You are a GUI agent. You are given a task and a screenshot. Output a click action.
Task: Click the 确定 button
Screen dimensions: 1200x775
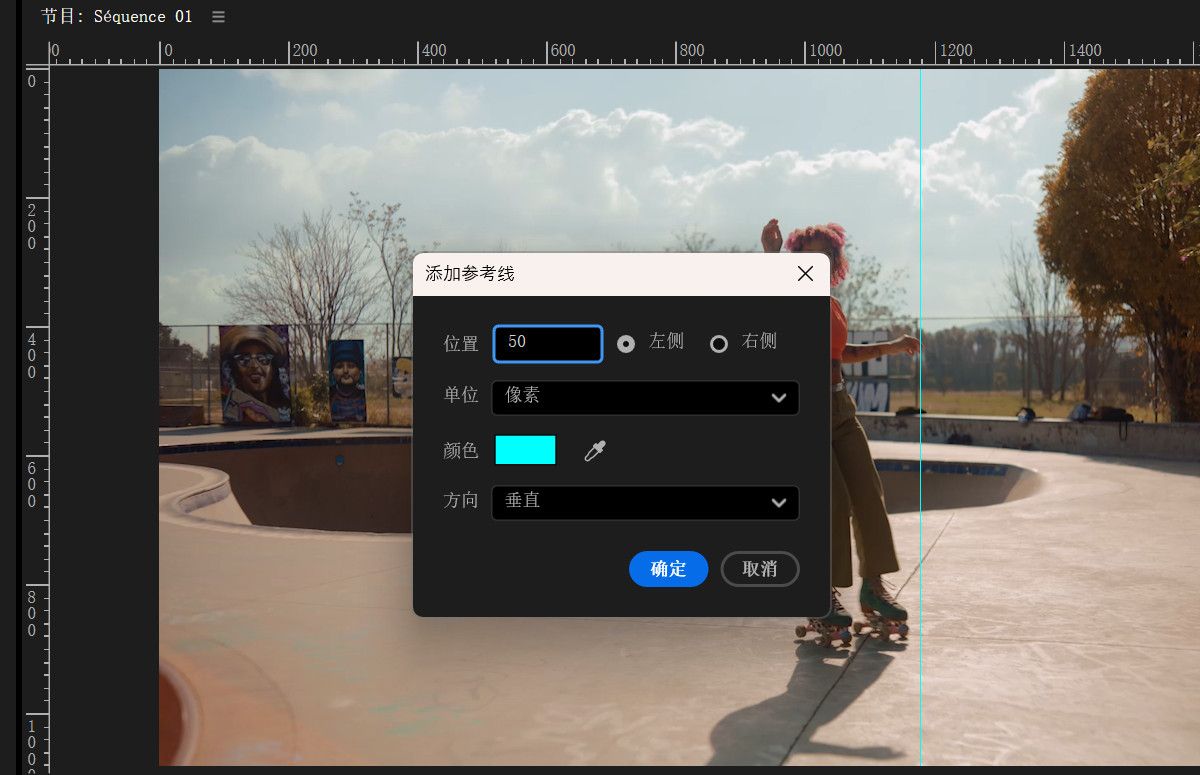coord(669,569)
